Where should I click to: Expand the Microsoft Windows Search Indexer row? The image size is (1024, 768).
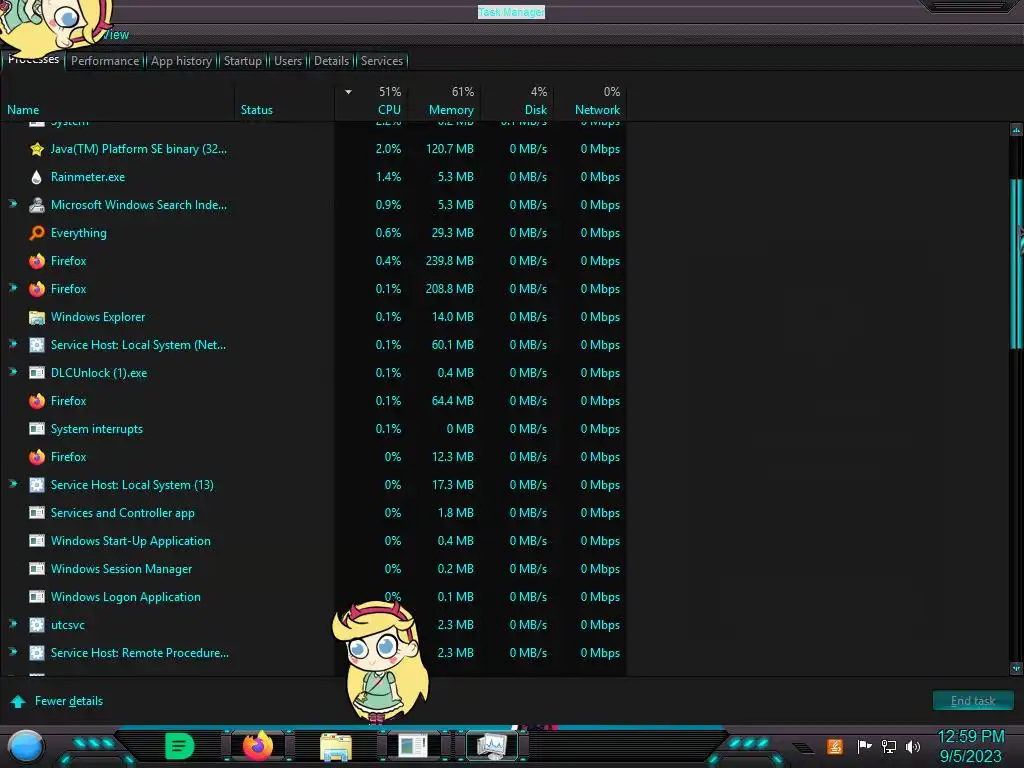click(x=13, y=204)
